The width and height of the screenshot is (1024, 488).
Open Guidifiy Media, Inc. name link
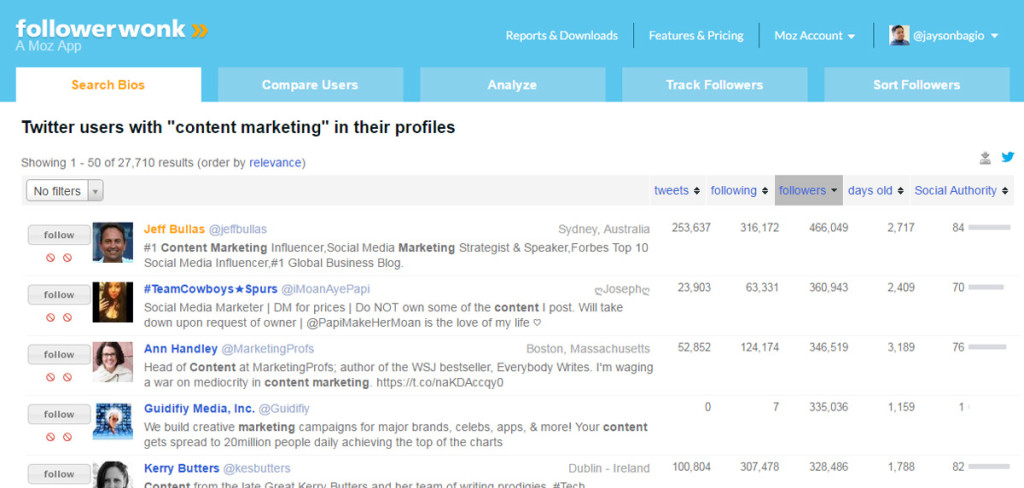click(x=199, y=409)
